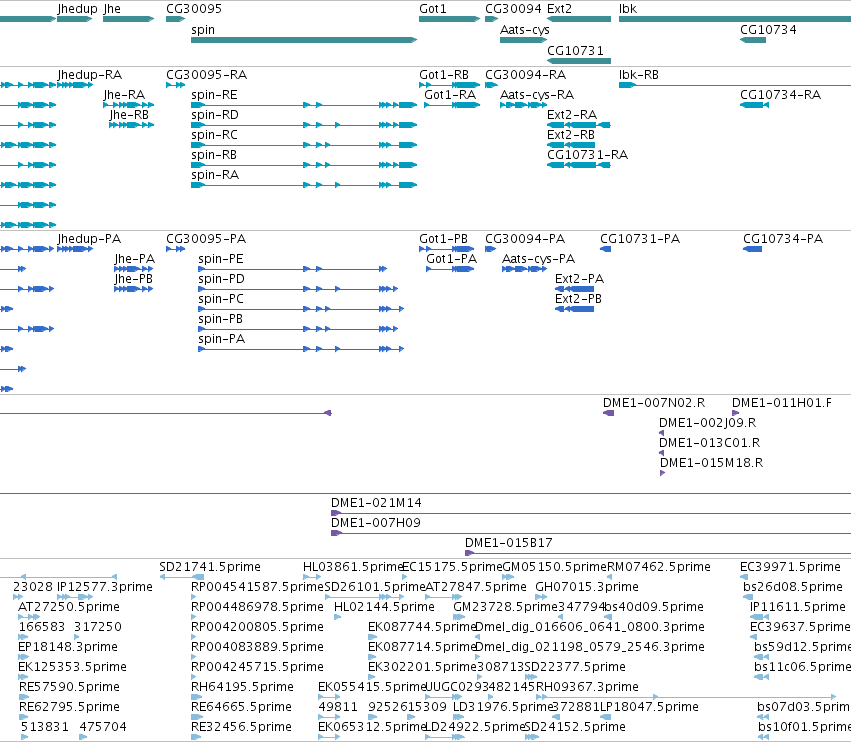The image size is (851, 742).
Task: Click the IP11611.5prime EST label
Action: (798, 607)
